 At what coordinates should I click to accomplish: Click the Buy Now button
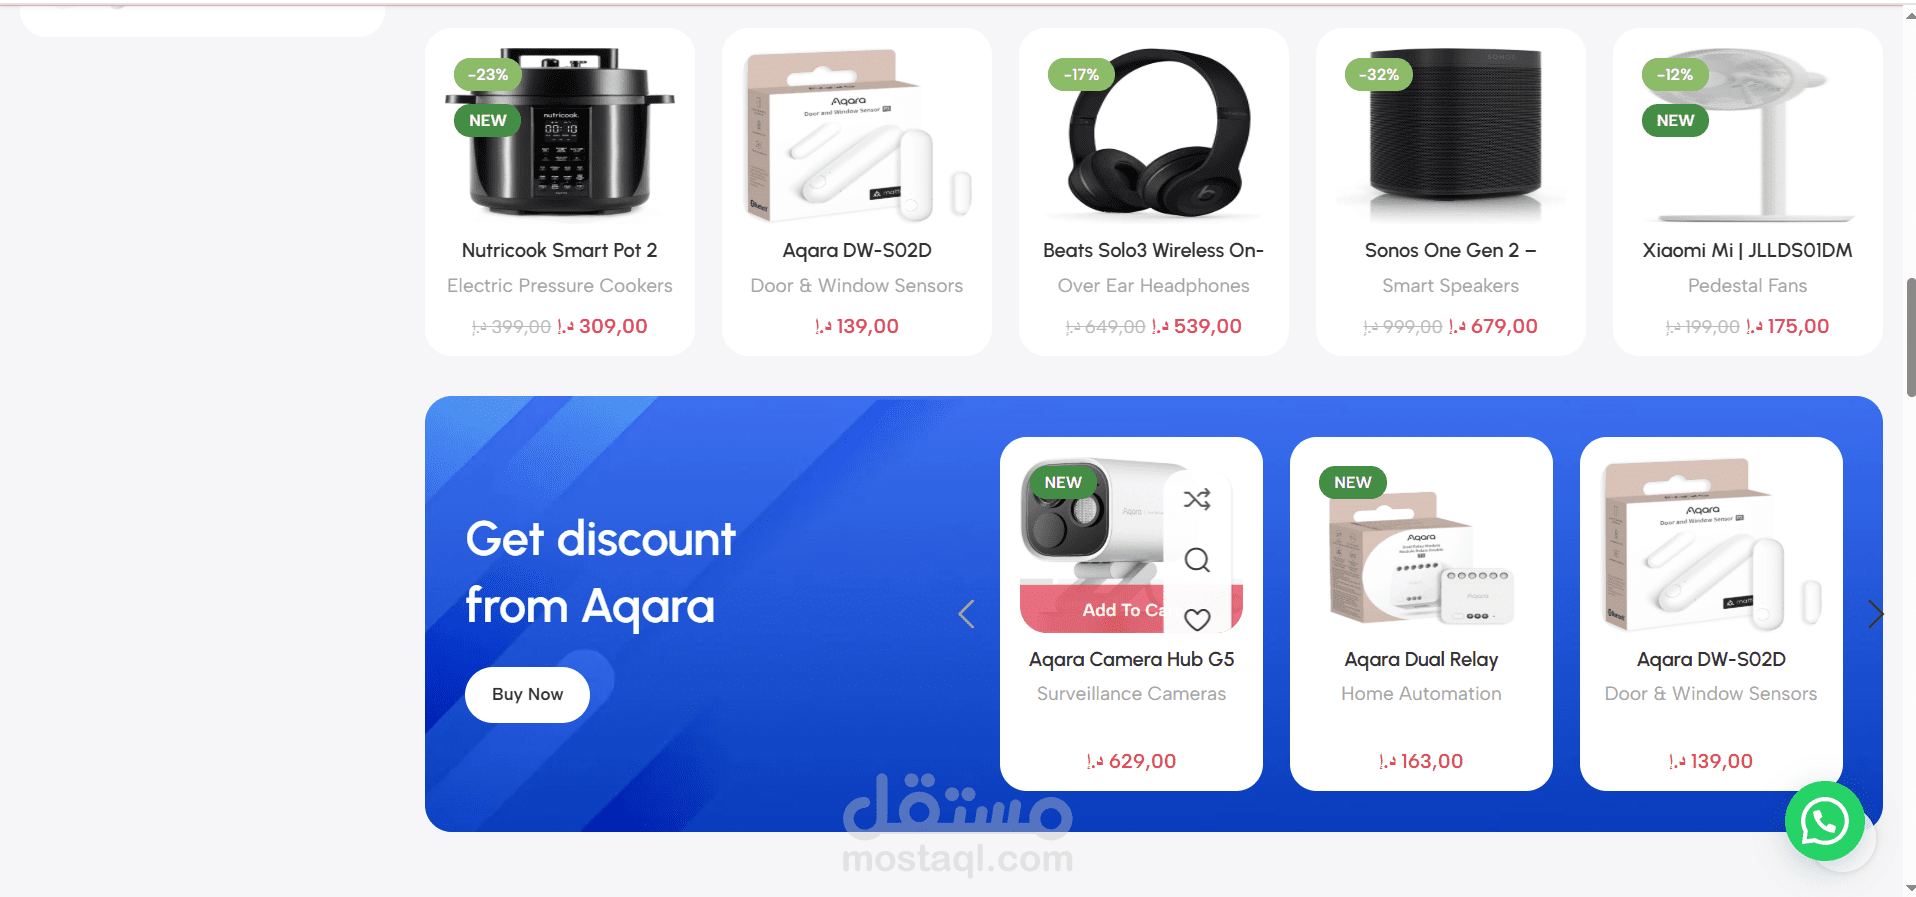(527, 694)
